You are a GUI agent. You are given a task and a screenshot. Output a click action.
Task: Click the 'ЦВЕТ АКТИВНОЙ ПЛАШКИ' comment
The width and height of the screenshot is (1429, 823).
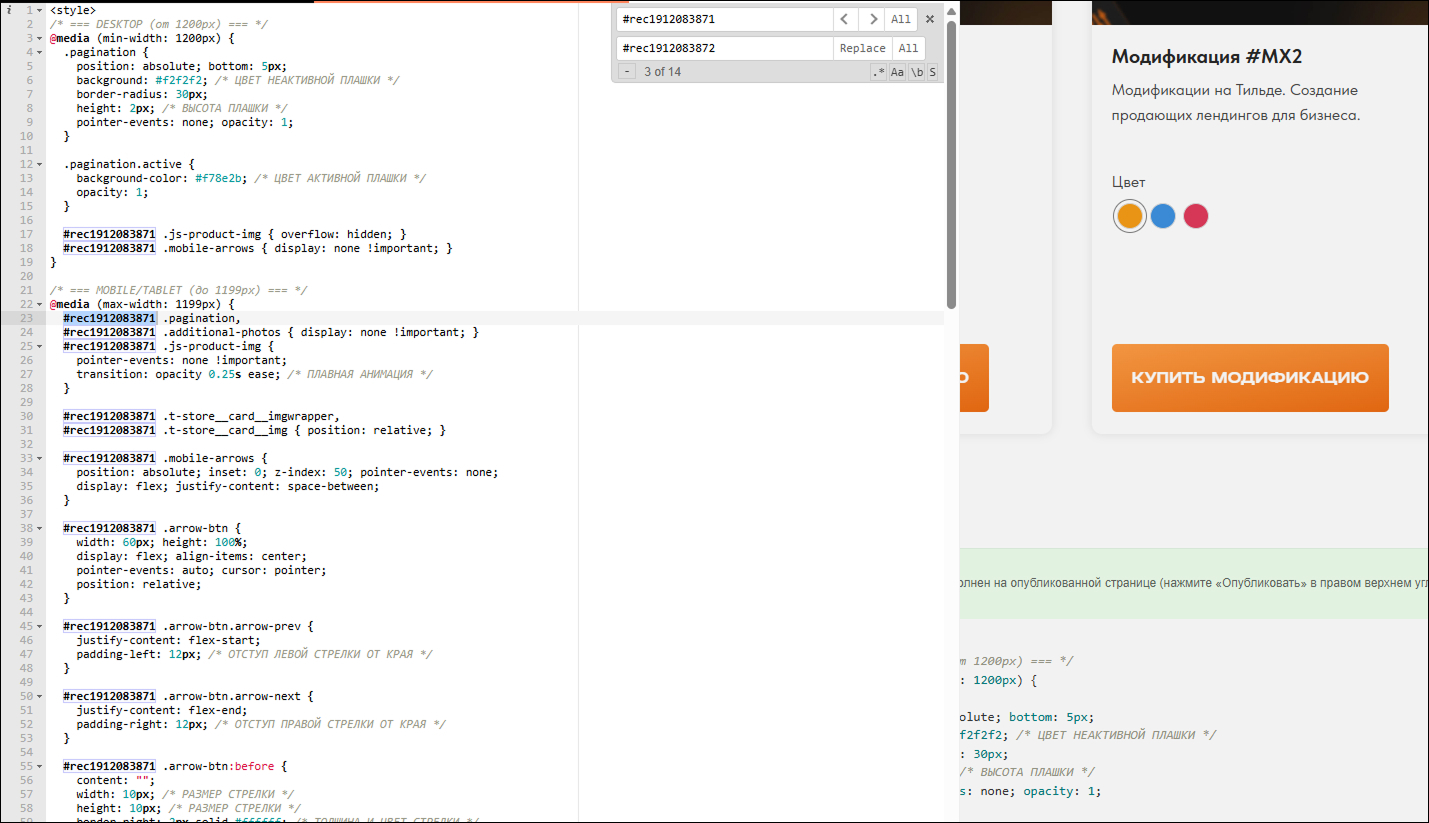pyautogui.click(x=340, y=178)
